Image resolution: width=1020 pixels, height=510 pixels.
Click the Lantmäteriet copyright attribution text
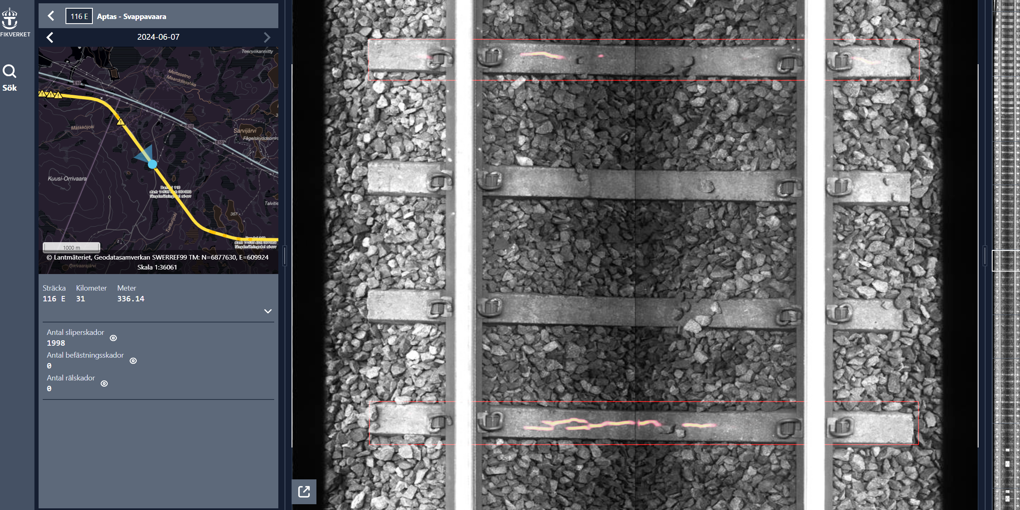click(x=157, y=257)
